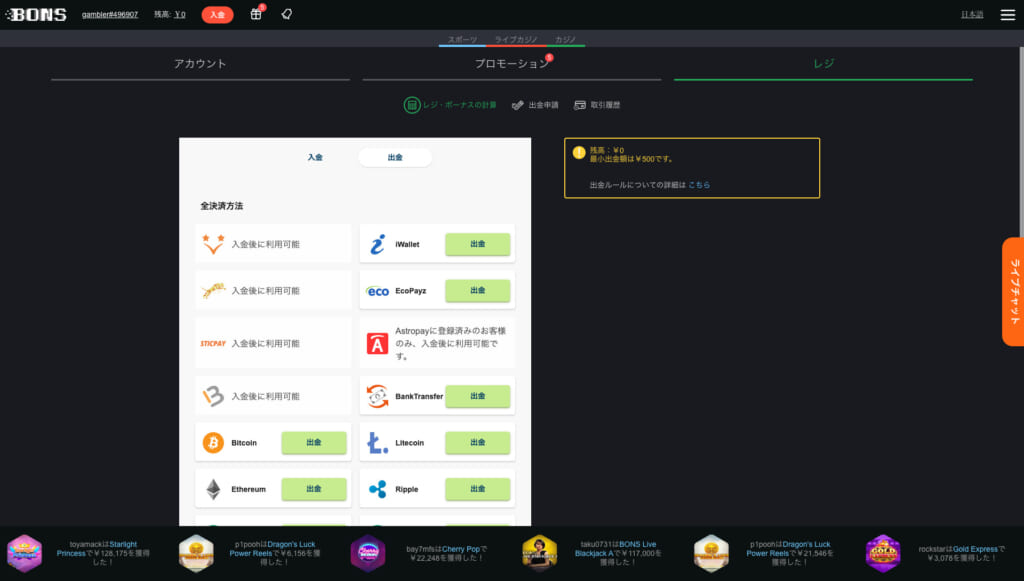Click the gray B payment logo

213,396
